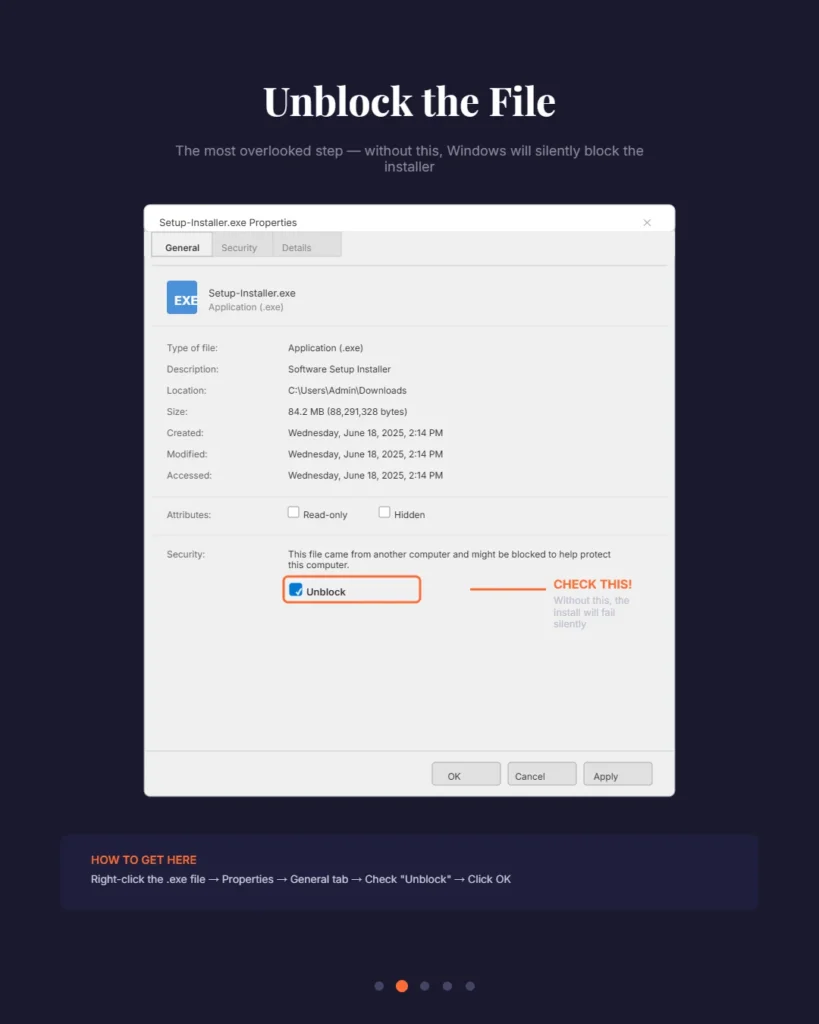Click the third carousel dot
The image size is (819, 1024).
(424, 985)
